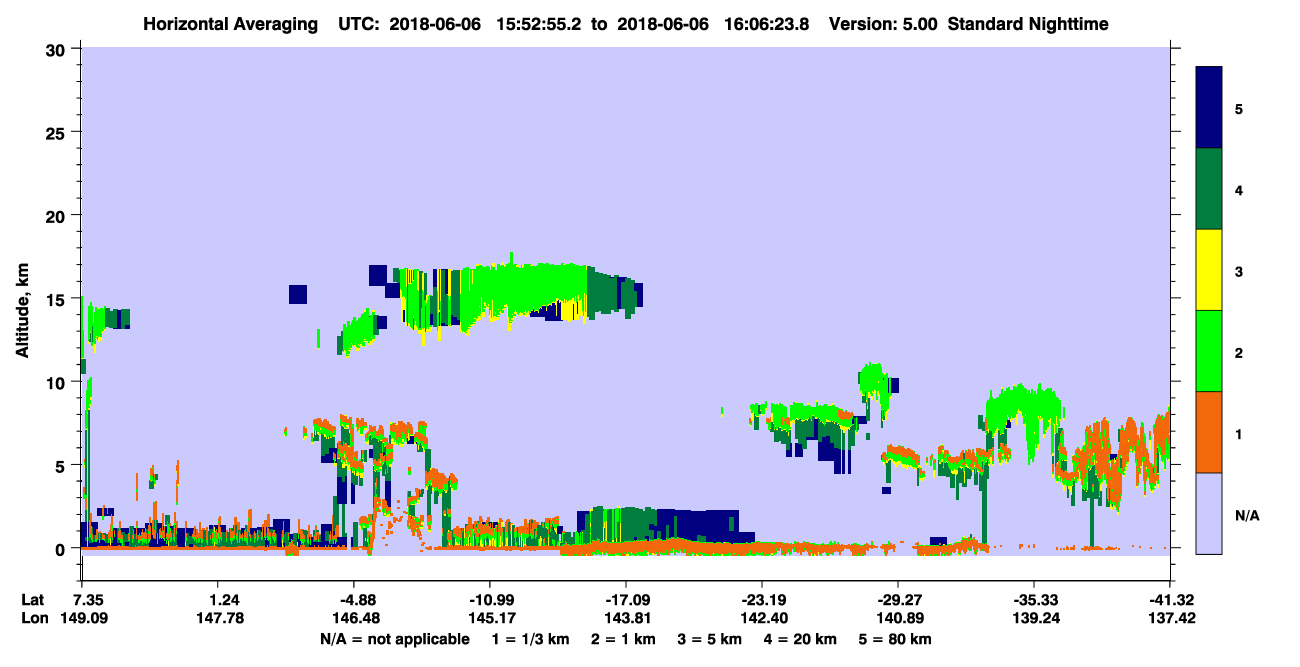This screenshot has height=667, width=1300.
Task: Click the yellow color bar segment labeled 3
Action: point(1209,270)
